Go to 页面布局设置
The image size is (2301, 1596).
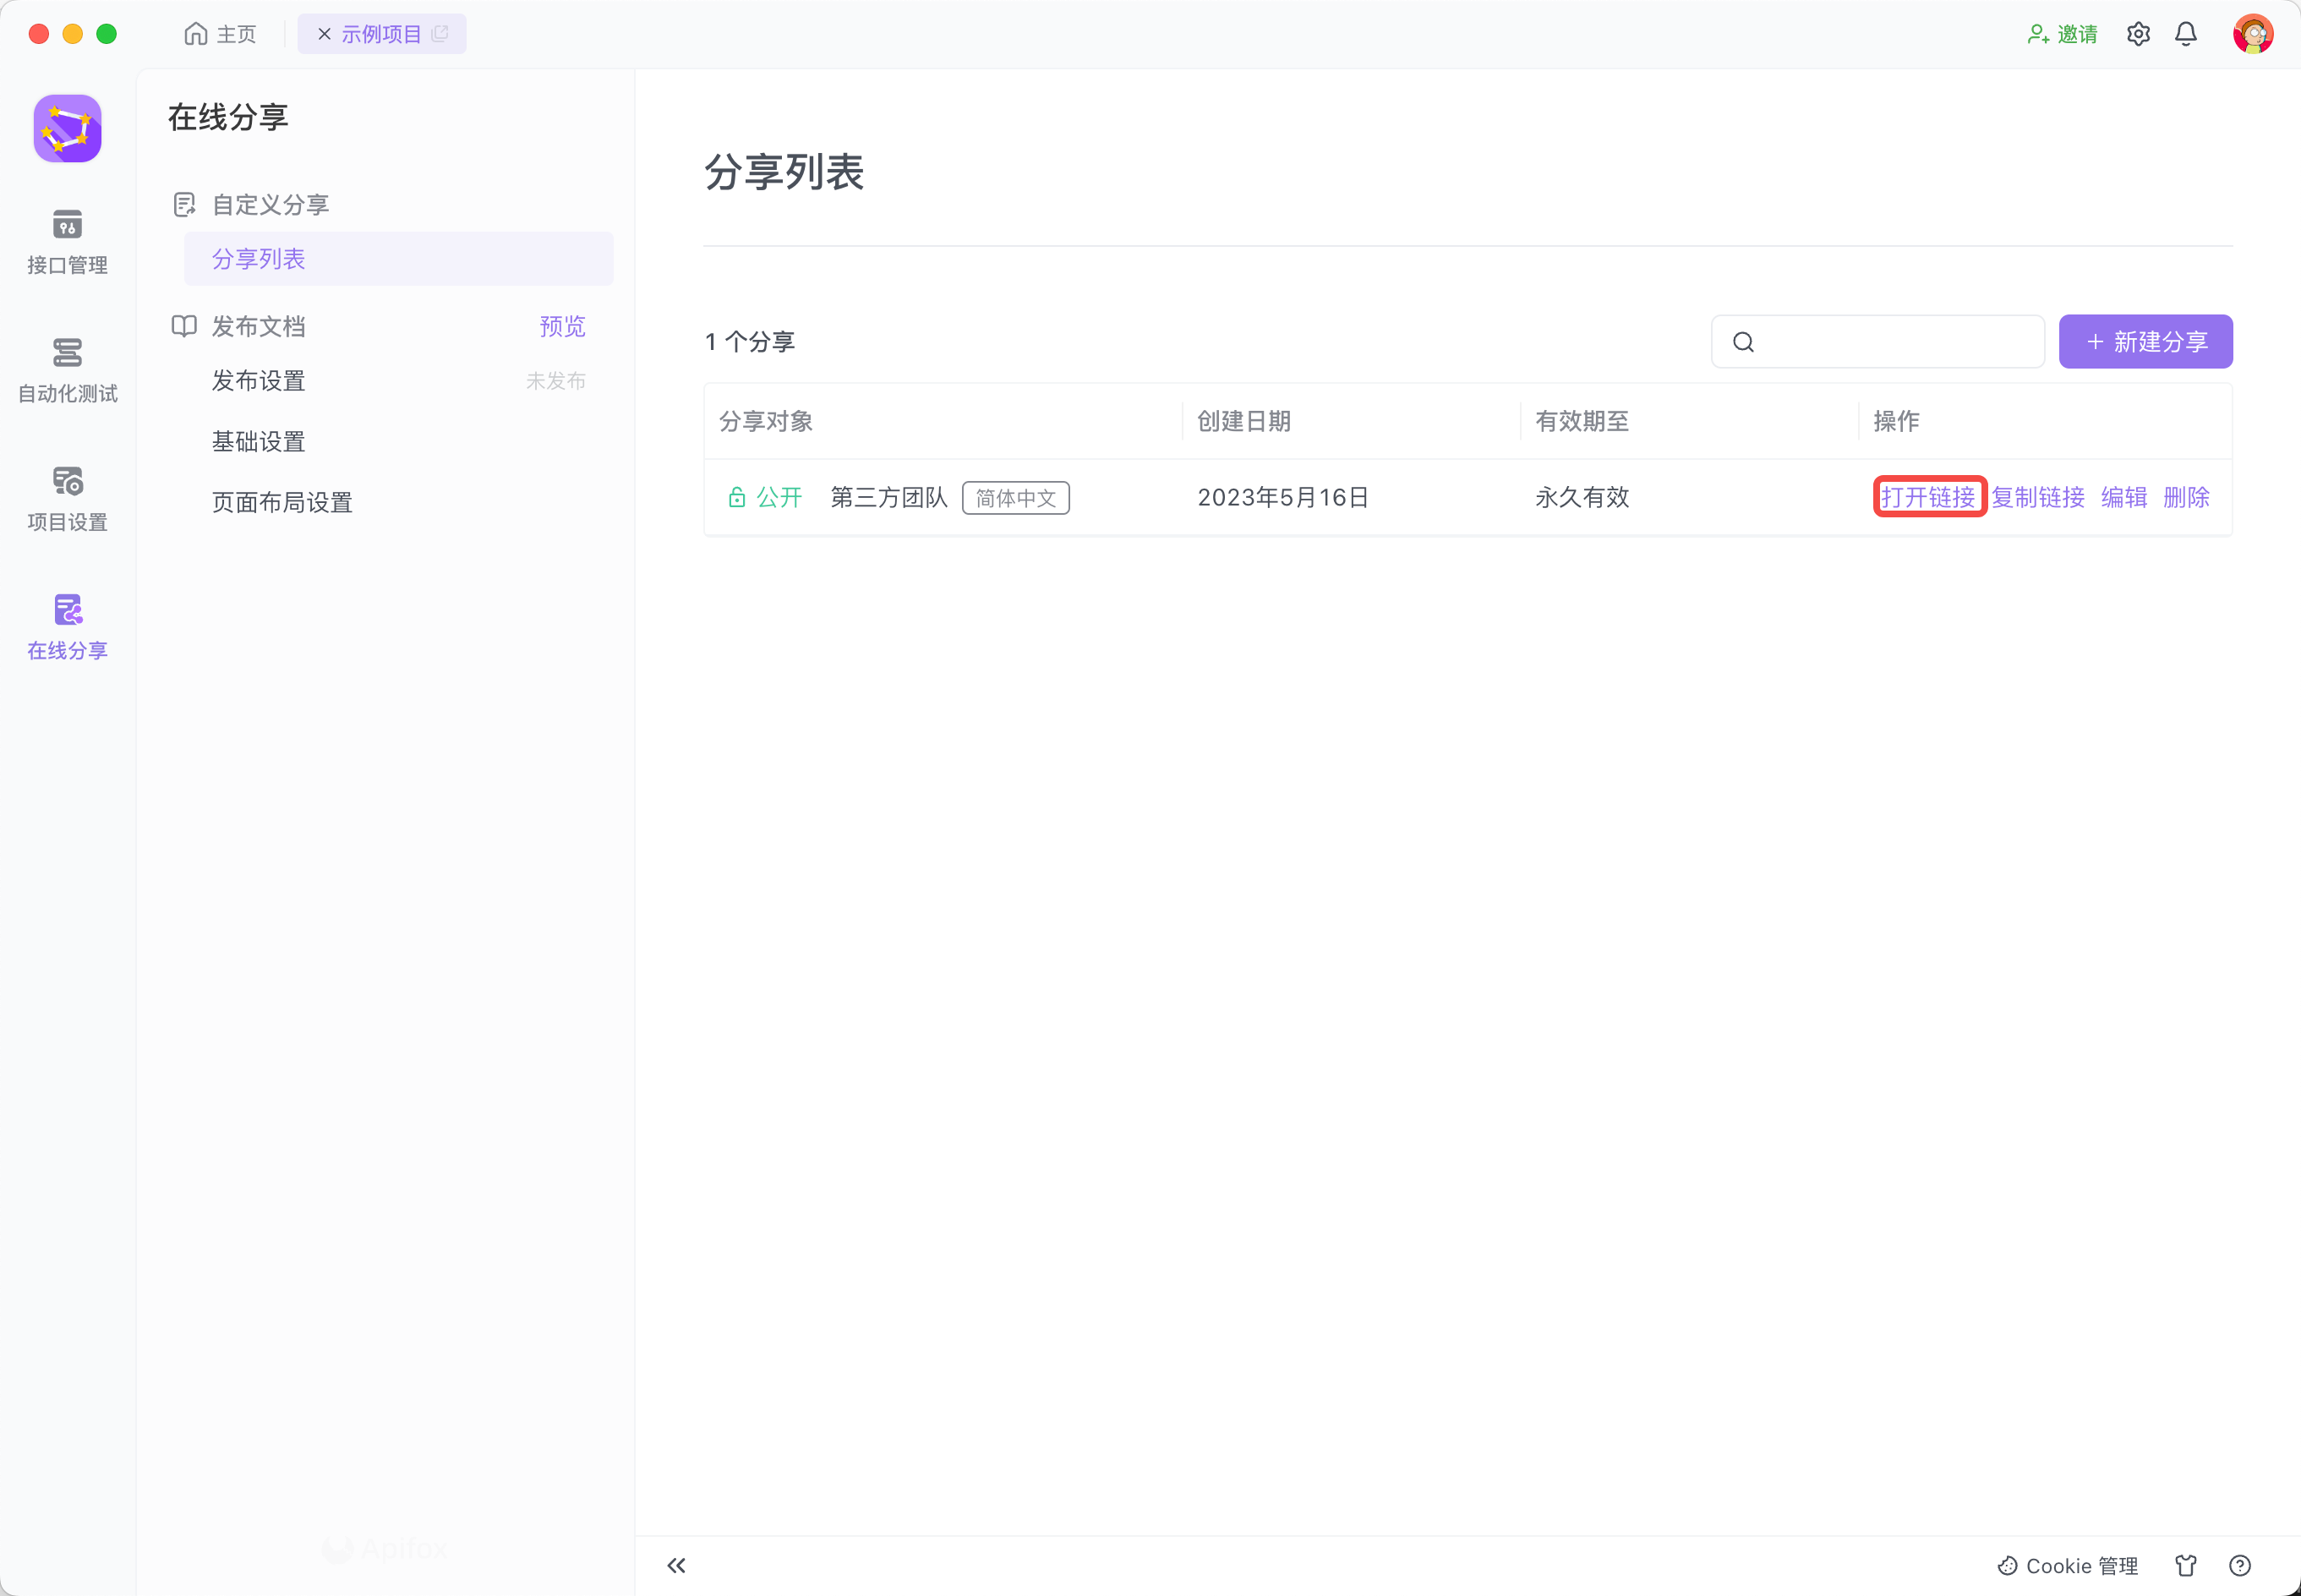(x=282, y=502)
